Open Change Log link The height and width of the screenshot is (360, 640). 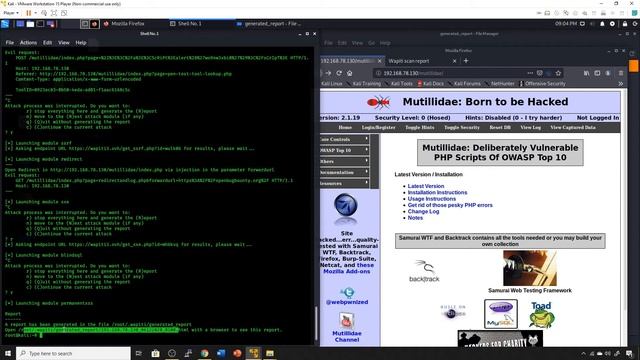tap(423, 211)
